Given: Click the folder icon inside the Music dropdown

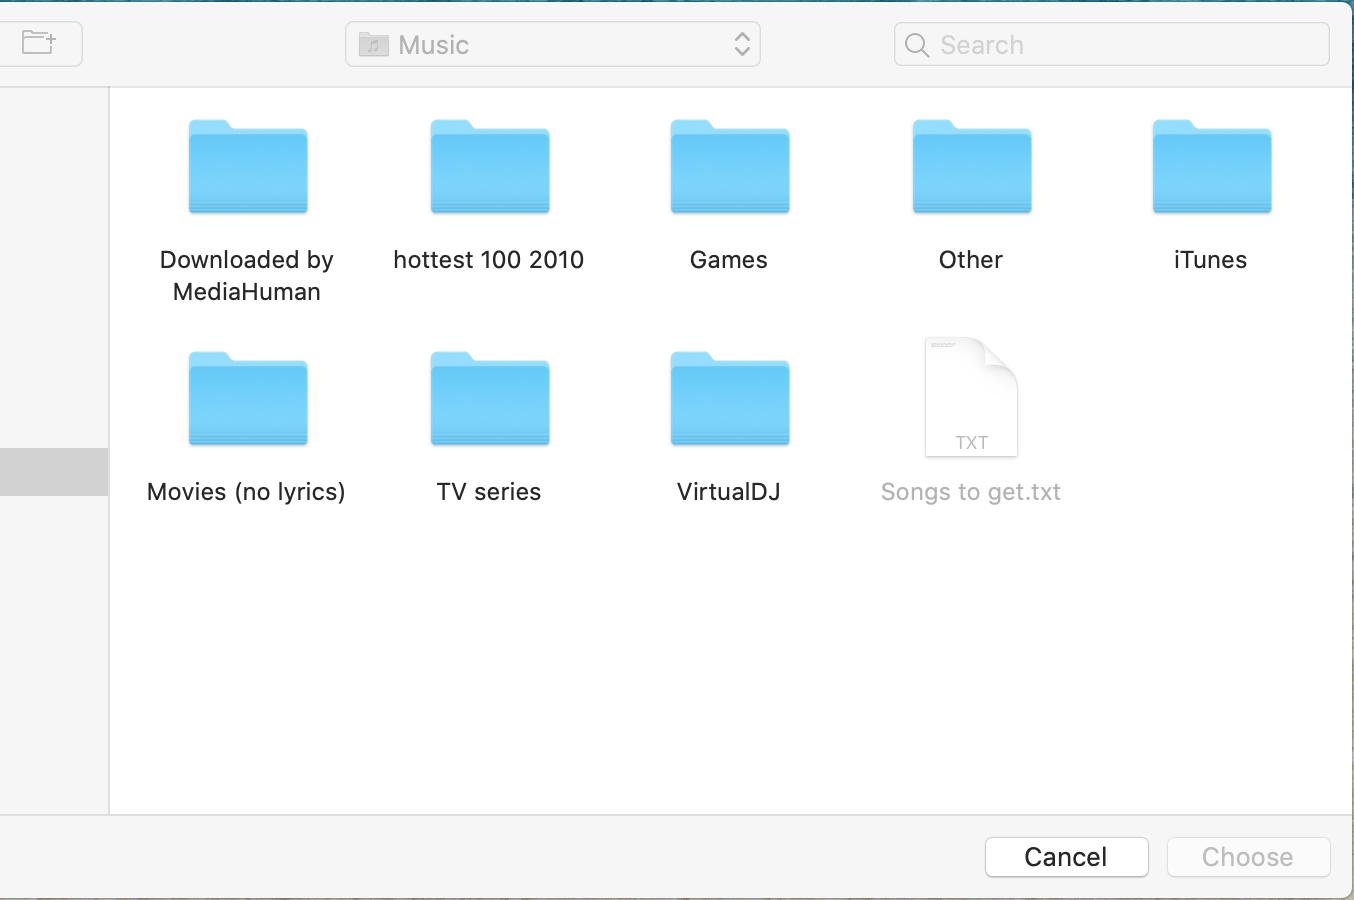Looking at the screenshot, I should (373, 44).
